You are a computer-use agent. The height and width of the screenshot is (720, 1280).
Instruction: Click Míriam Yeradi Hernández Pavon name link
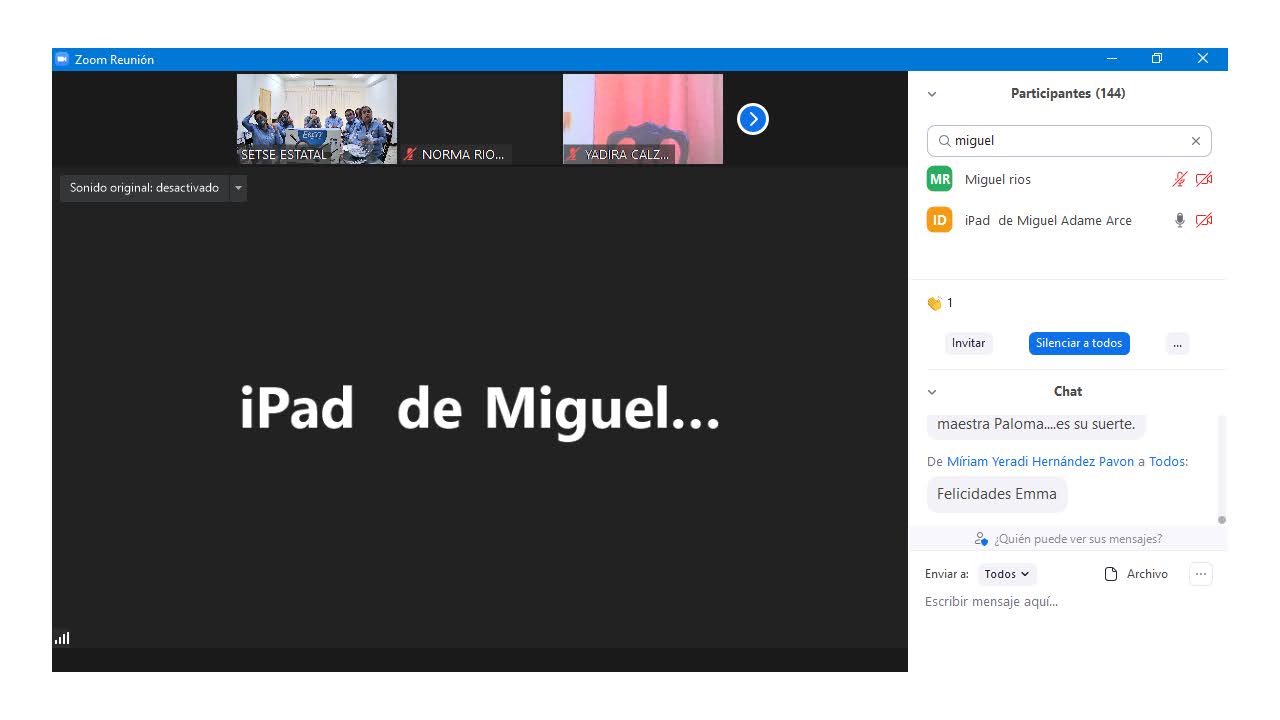click(1040, 462)
